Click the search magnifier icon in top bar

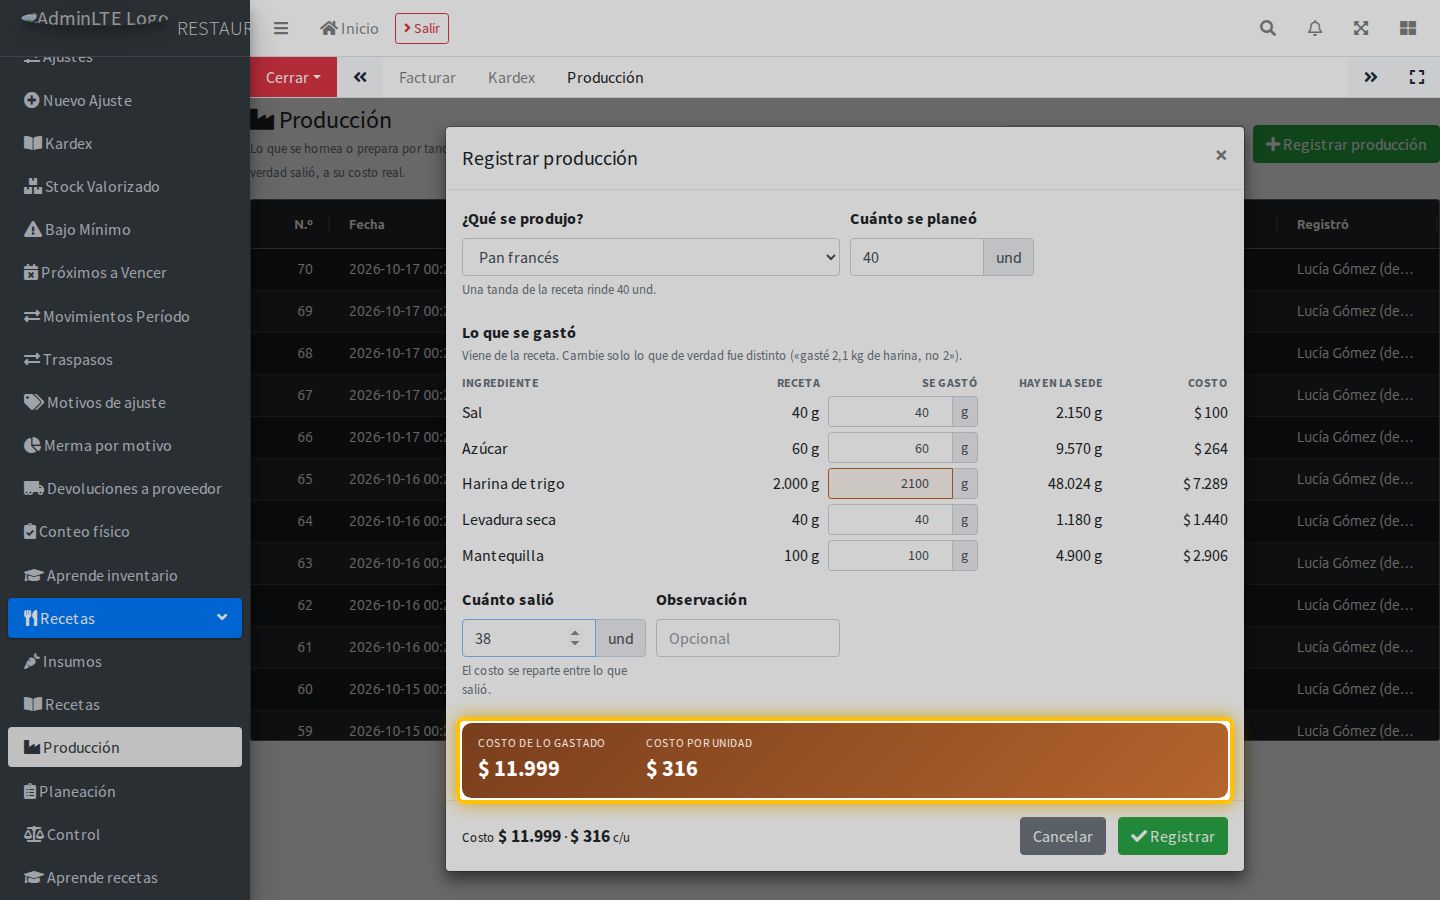(x=1268, y=28)
